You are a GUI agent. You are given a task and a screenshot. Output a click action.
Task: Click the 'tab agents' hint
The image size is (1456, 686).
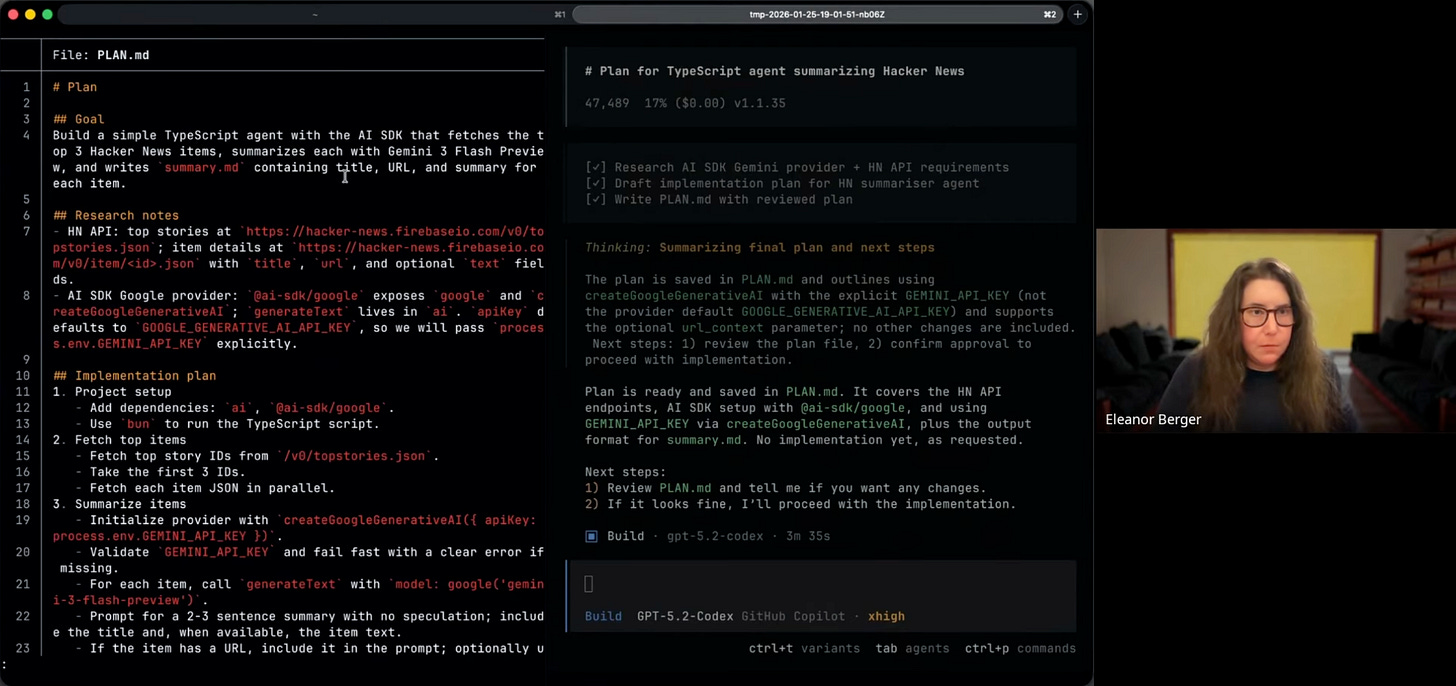coord(912,648)
